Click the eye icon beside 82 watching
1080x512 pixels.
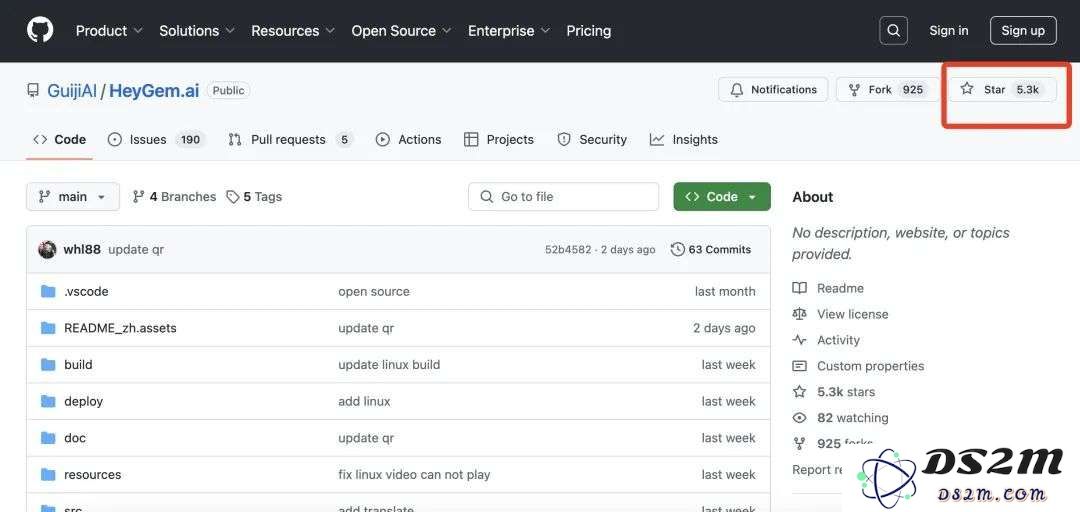pos(799,418)
